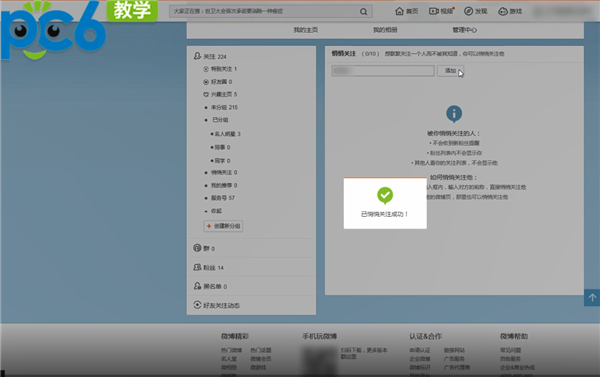Collapse the list with 收起
The height and width of the screenshot is (377, 600).
coord(216,211)
